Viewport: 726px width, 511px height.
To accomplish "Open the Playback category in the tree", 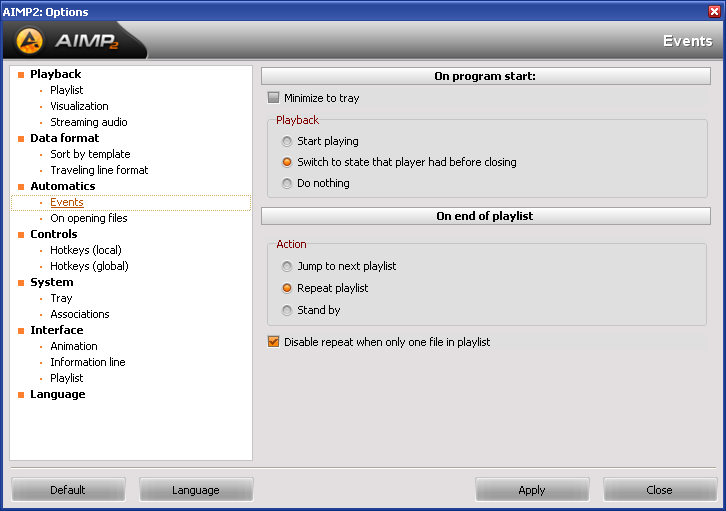I will tap(56, 74).
